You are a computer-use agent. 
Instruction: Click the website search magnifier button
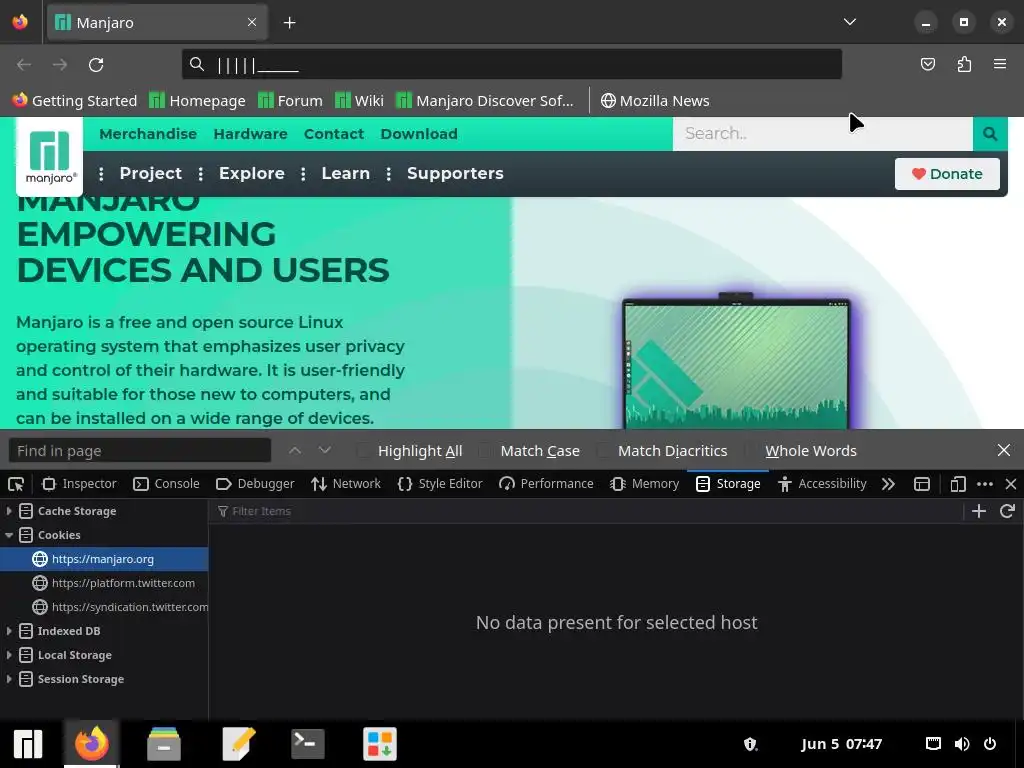[990, 134]
